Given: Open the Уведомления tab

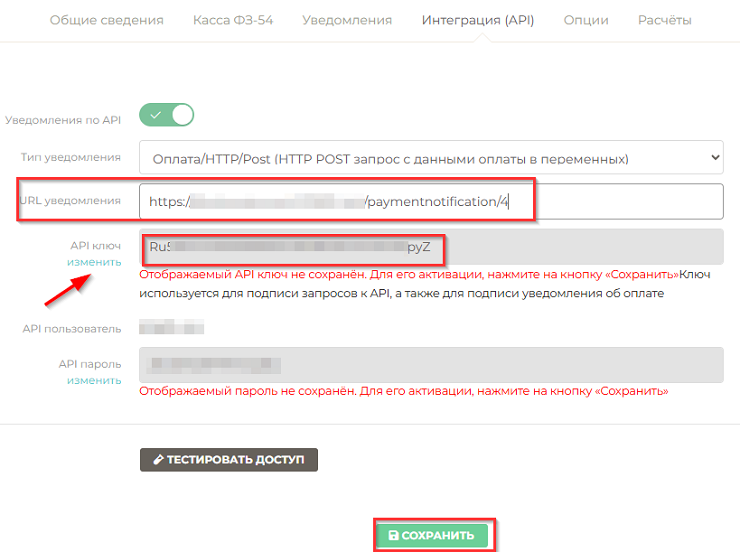Looking at the screenshot, I should pyautogui.click(x=347, y=20).
